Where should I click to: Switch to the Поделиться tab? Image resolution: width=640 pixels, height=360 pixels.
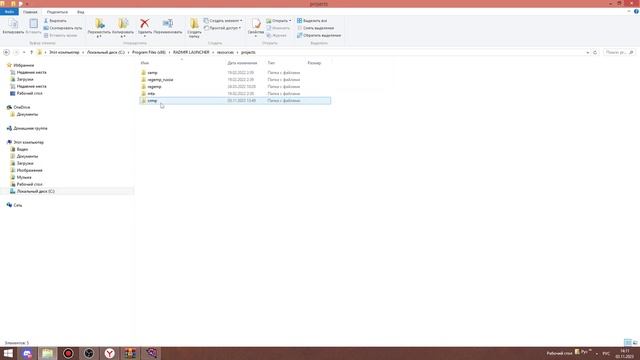(x=57, y=12)
